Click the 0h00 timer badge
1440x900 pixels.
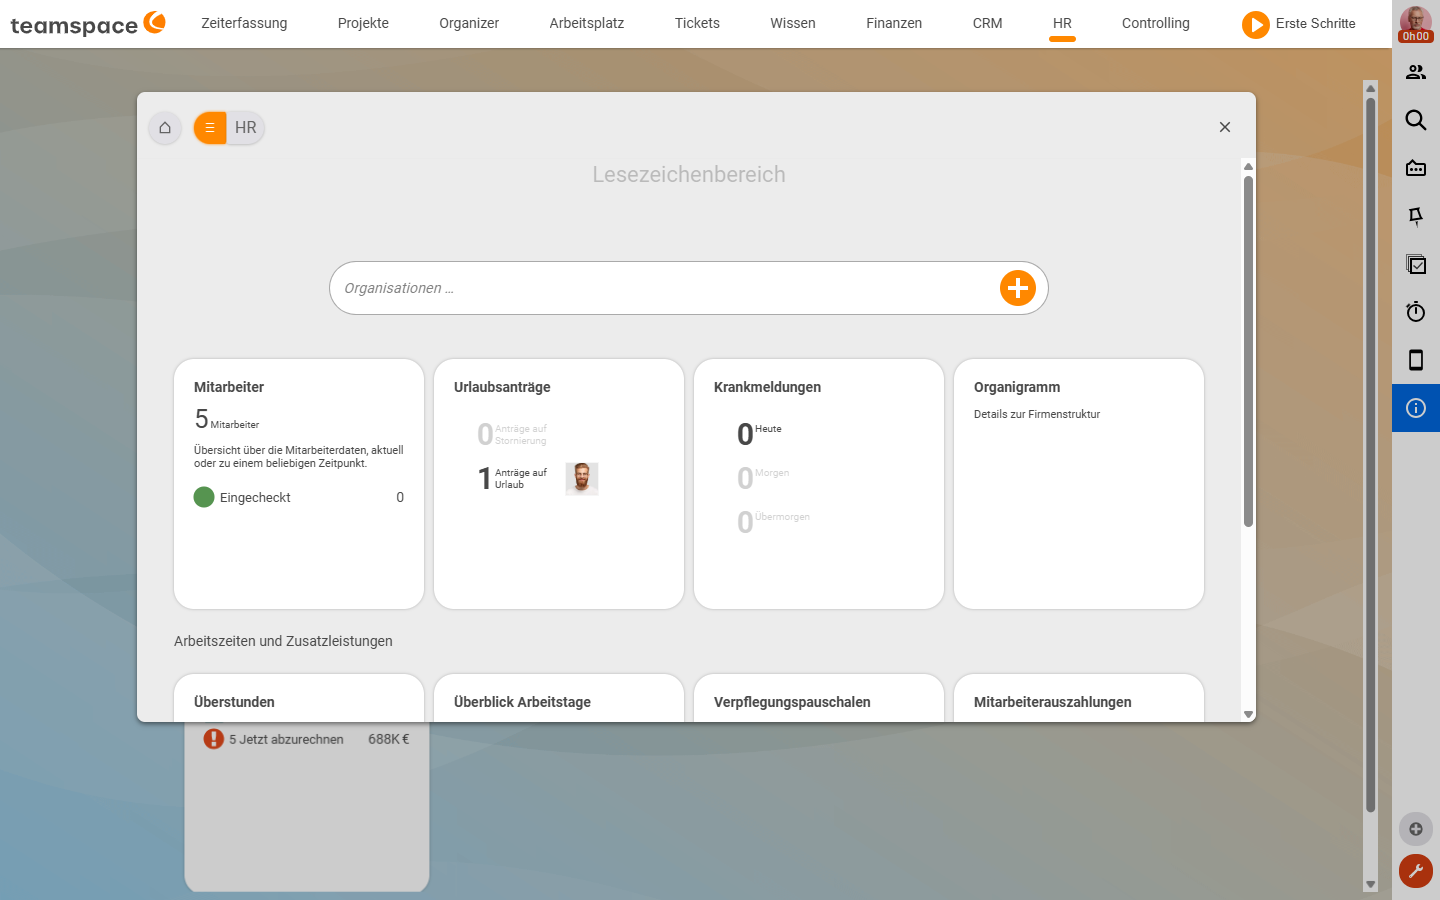tap(1416, 37)
